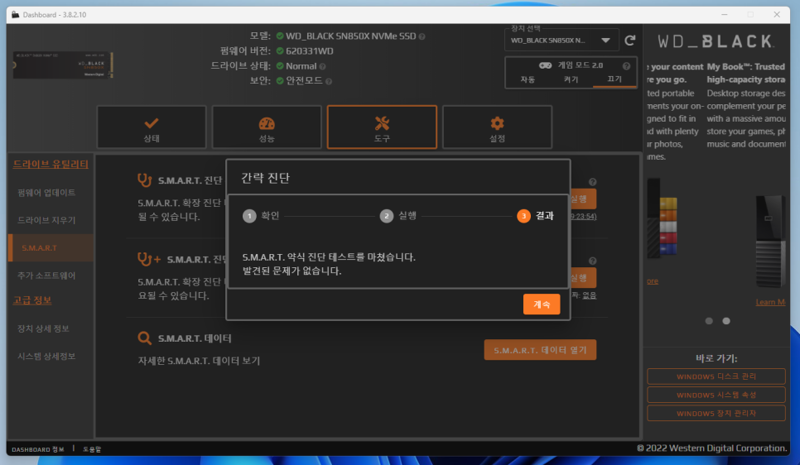Select 장치 상세 정보 in sidebar
This screenshot has height=465, width=800.
coord(43,329)
